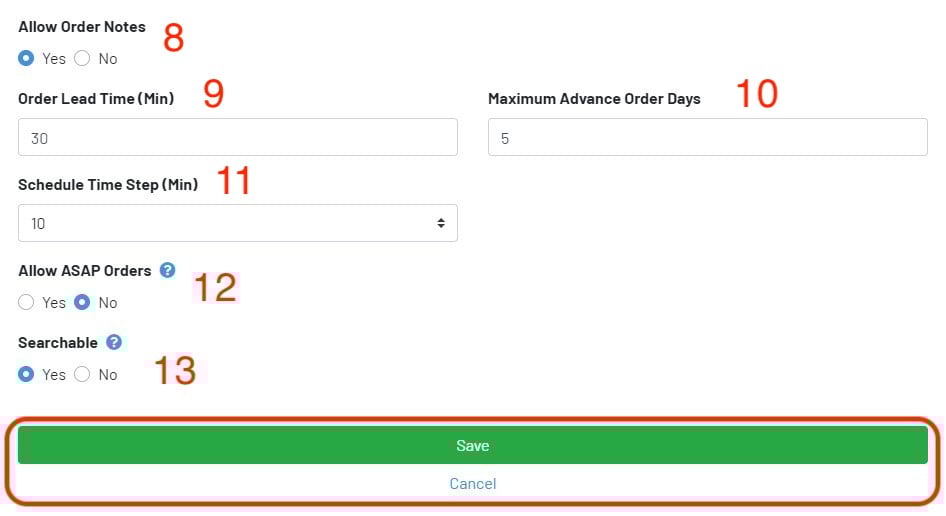946x516 pixels.
Task: Choose No for Allow ASAP Orders
Action: tap(82, 302)
